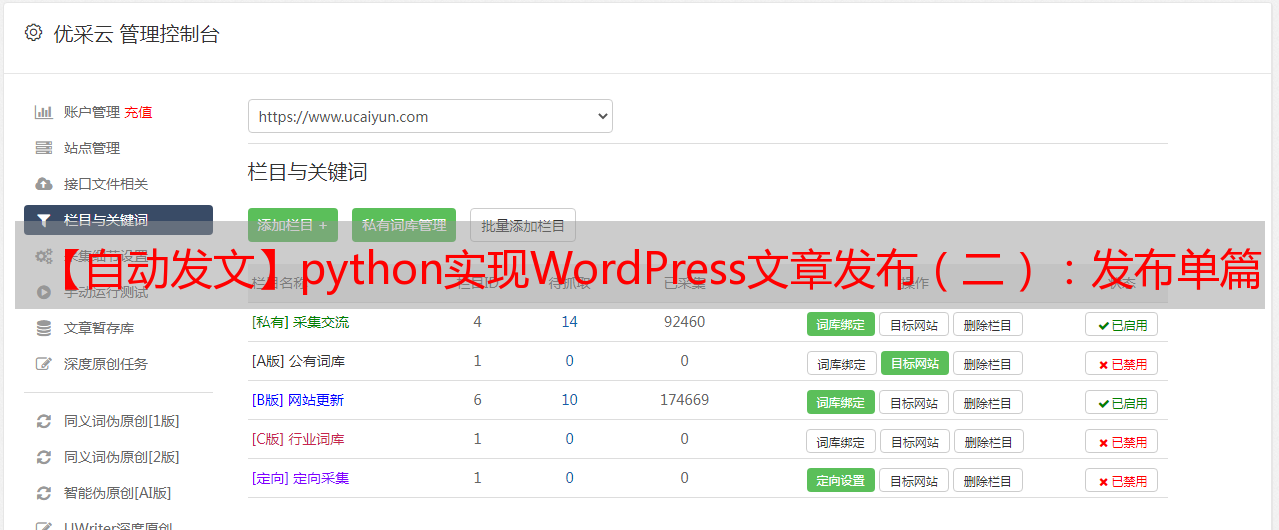This screenshot has width=1279, height=530.
Task: Open the 站点管理 menu item
Action: (92, 148)
